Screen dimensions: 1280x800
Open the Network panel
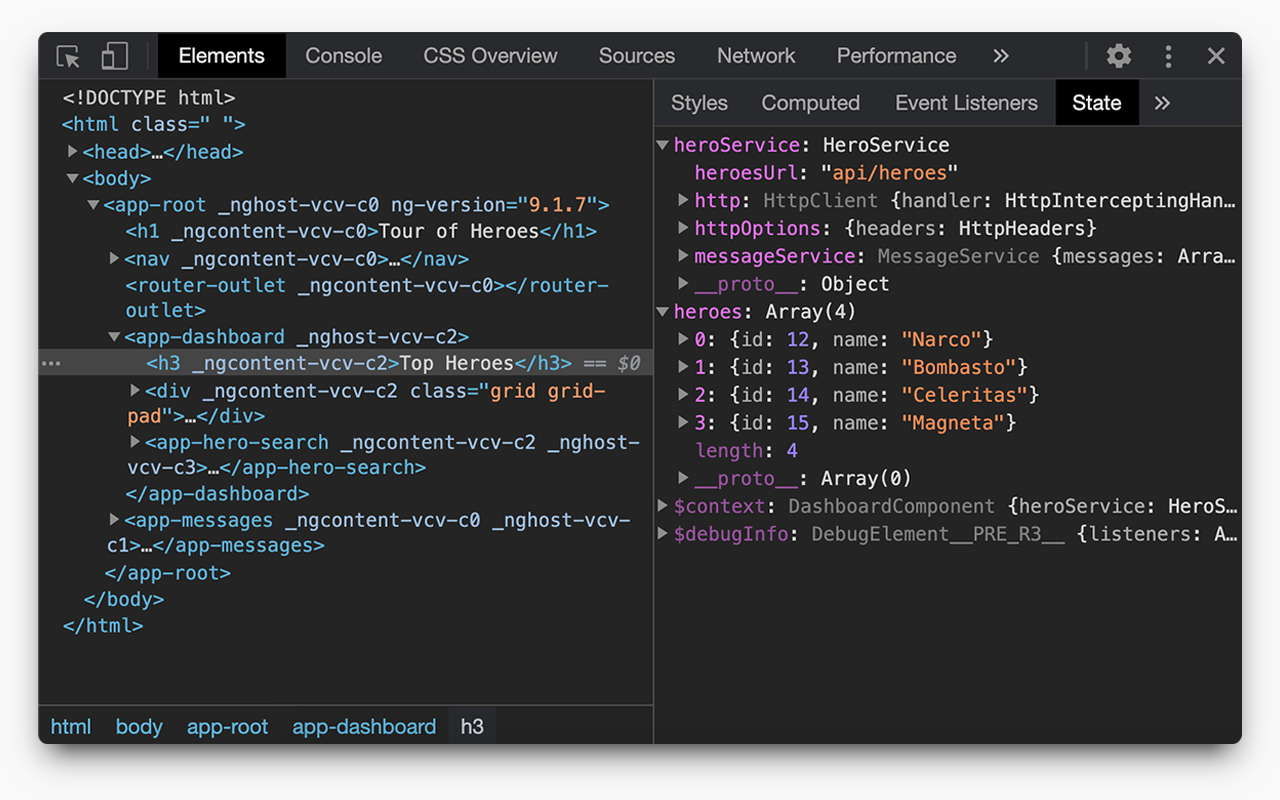pyautogui.click(x=756, y=56)
